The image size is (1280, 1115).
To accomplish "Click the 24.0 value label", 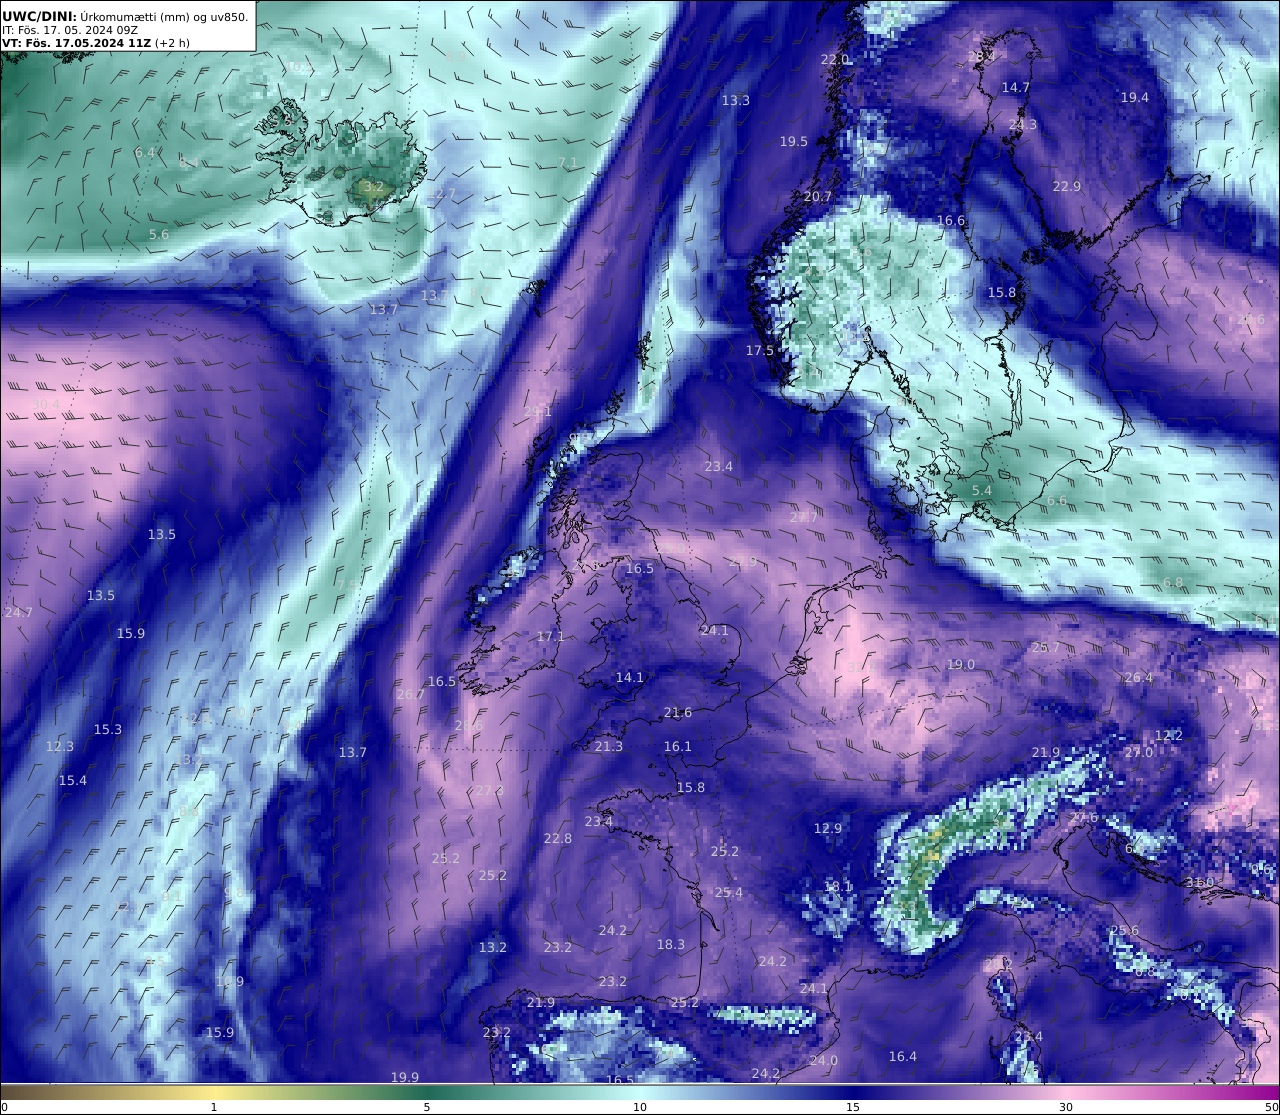I will point(824,1061).
